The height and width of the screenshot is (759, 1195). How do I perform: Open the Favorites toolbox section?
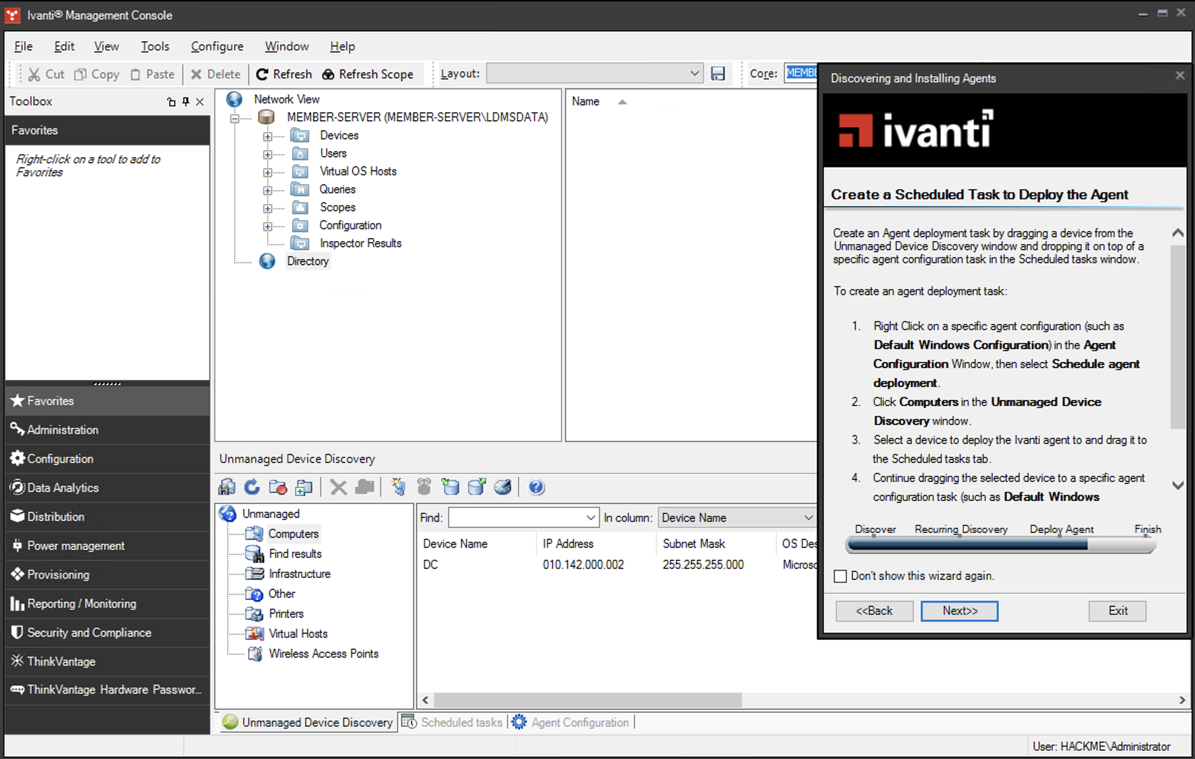[x=107, y=401]
